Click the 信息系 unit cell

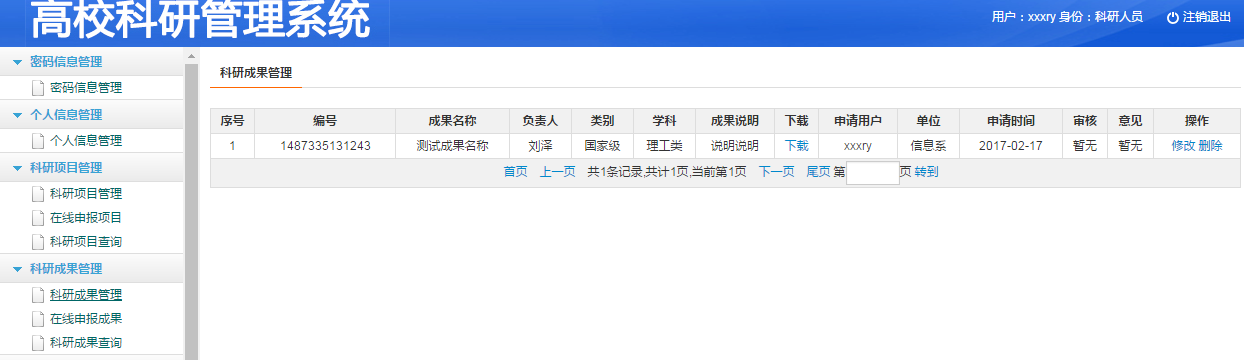tap(928, 146)
